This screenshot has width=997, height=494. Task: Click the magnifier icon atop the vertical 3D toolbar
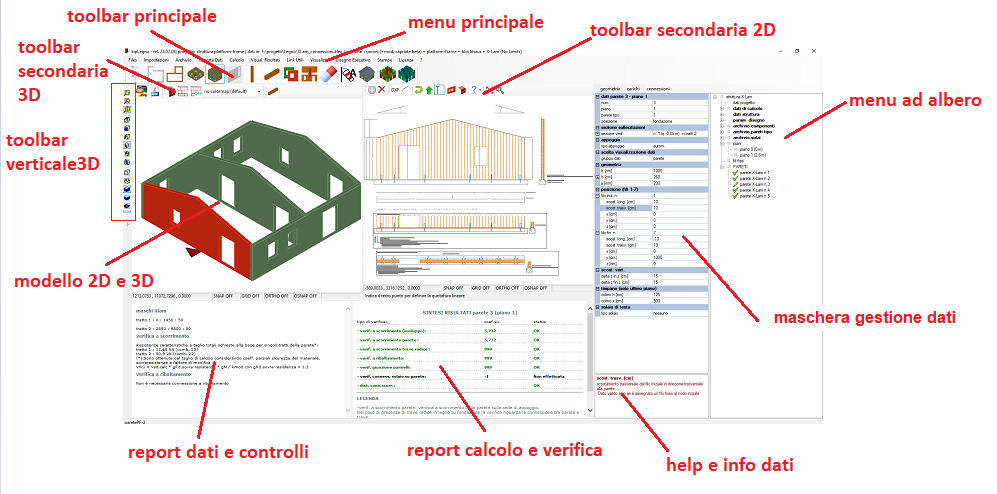click(x=127, y=92)
